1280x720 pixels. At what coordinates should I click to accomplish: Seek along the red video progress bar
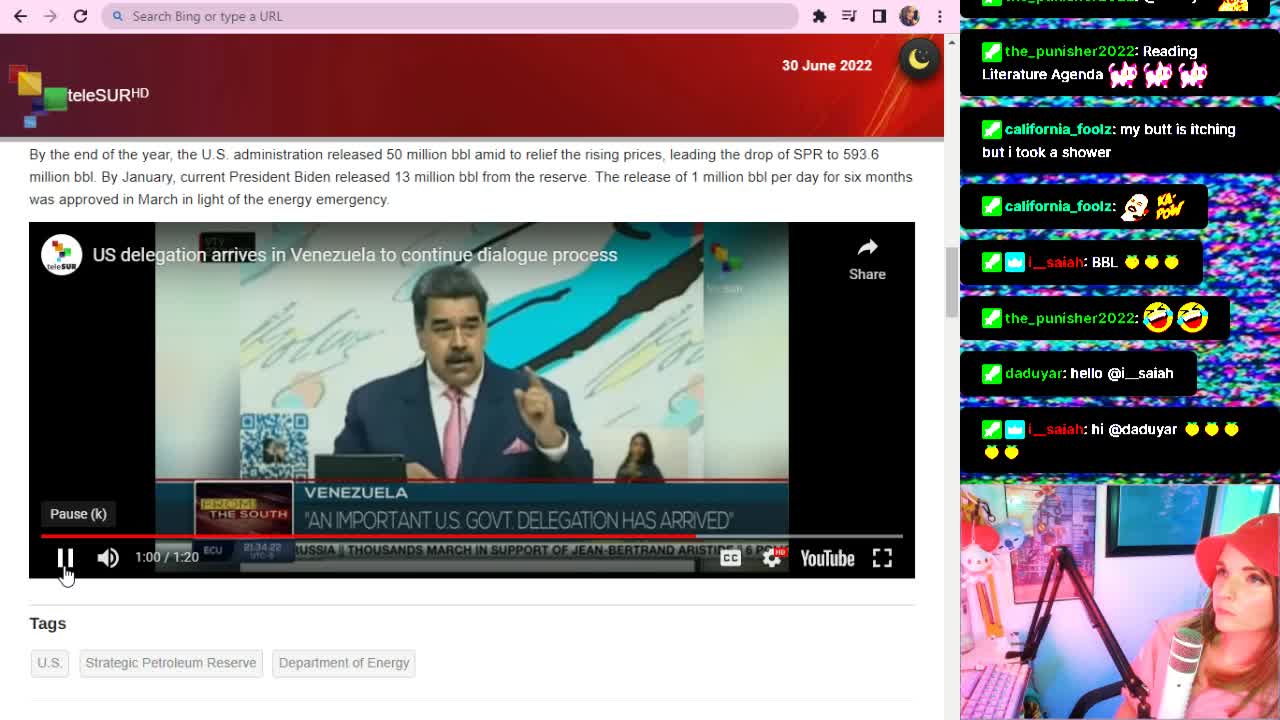point(471,537)
